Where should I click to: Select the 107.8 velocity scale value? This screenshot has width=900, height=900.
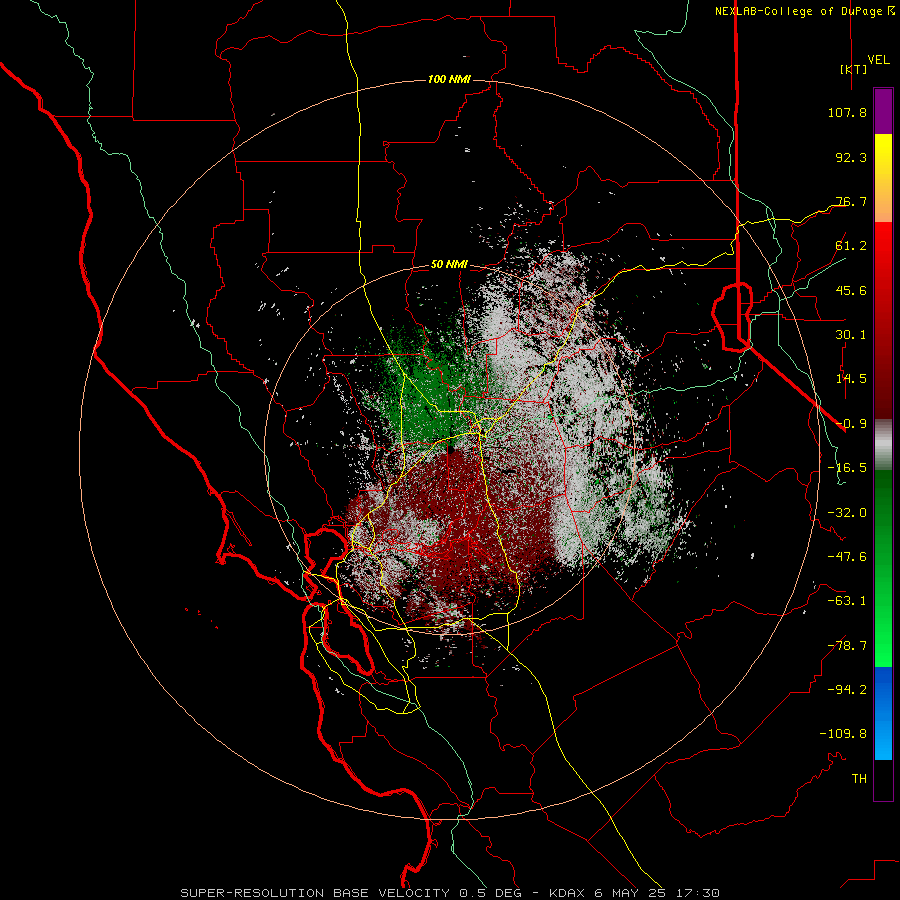click(x=847, y=112)
